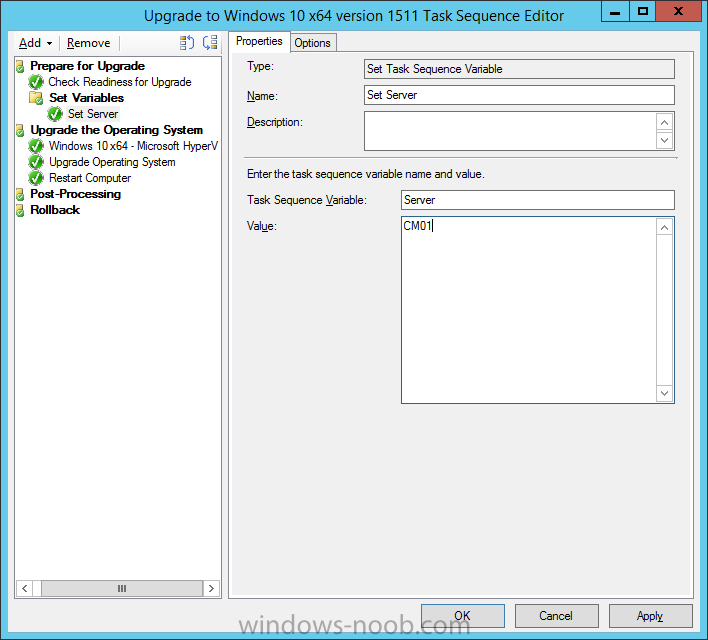This screenshot has width=708, height=640.
Task: Click the OK button
Action: tap(463, 616)
